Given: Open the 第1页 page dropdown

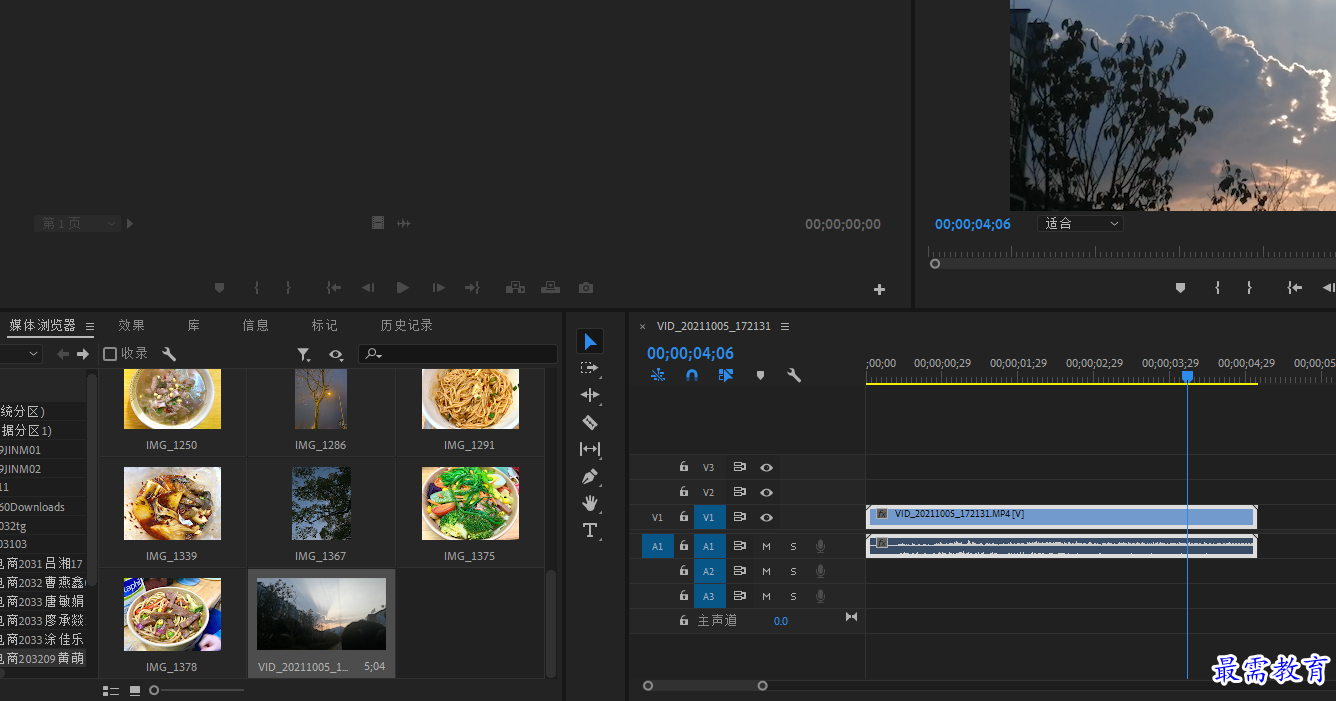Looking at the screenshot, I should pos(77,224).
